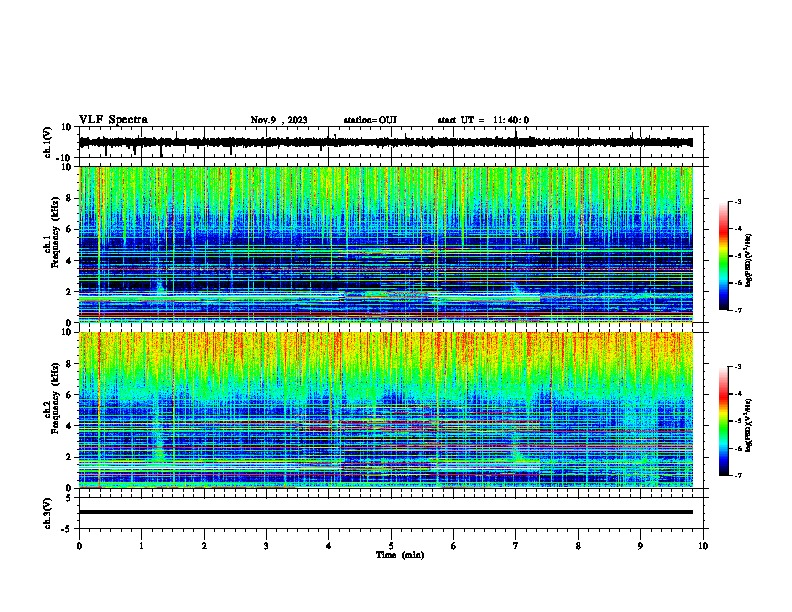Click the "4" tick on ch.1 frequency axis
Screen dimensions: 792x612
point(69,261)
